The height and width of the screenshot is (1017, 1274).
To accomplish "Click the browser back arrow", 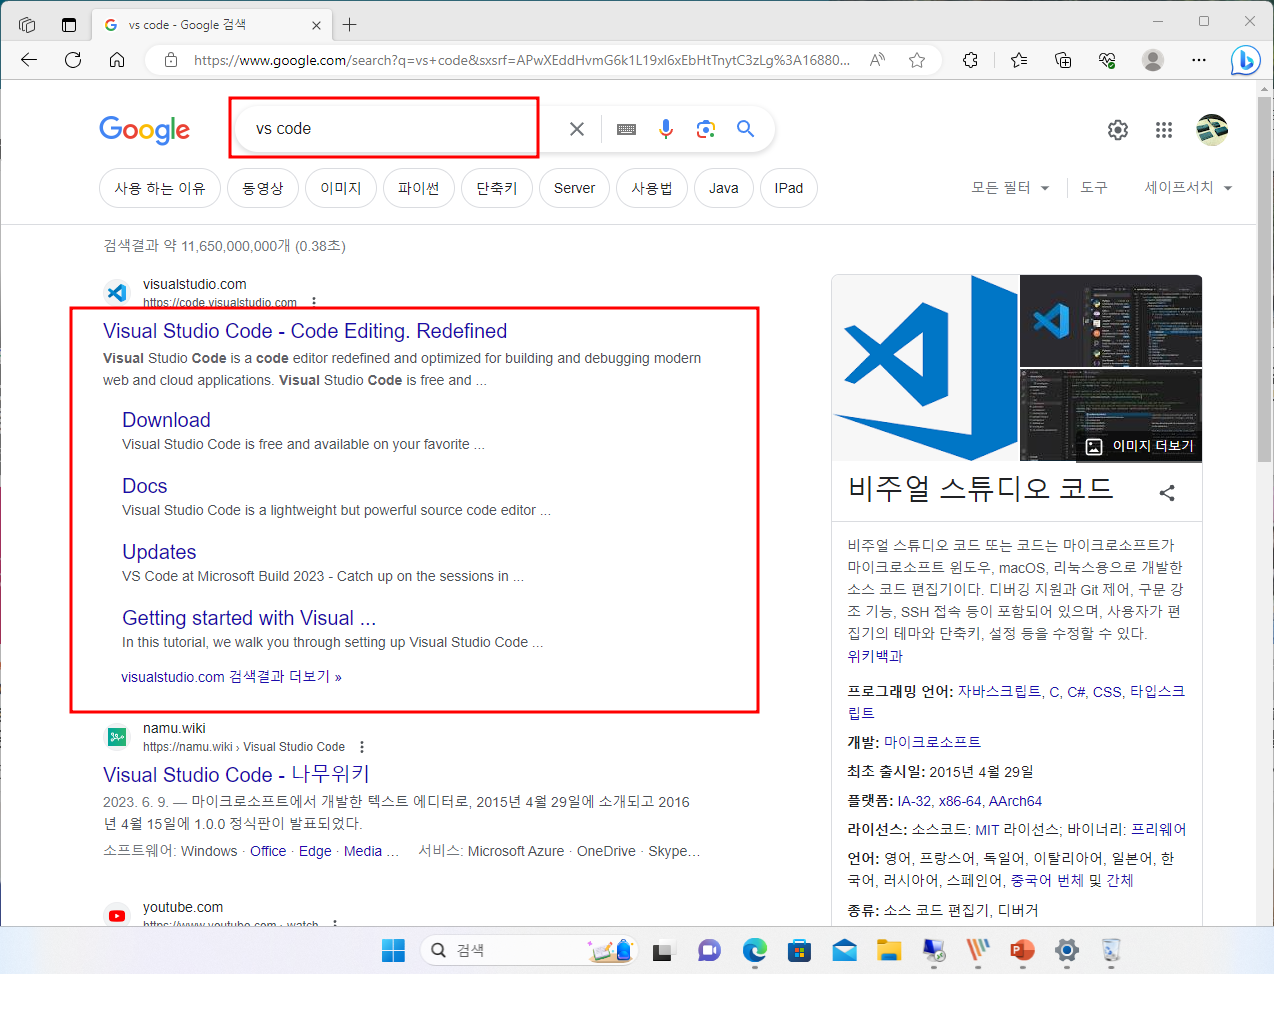I will pyautogui.click(x=29, y=60).
